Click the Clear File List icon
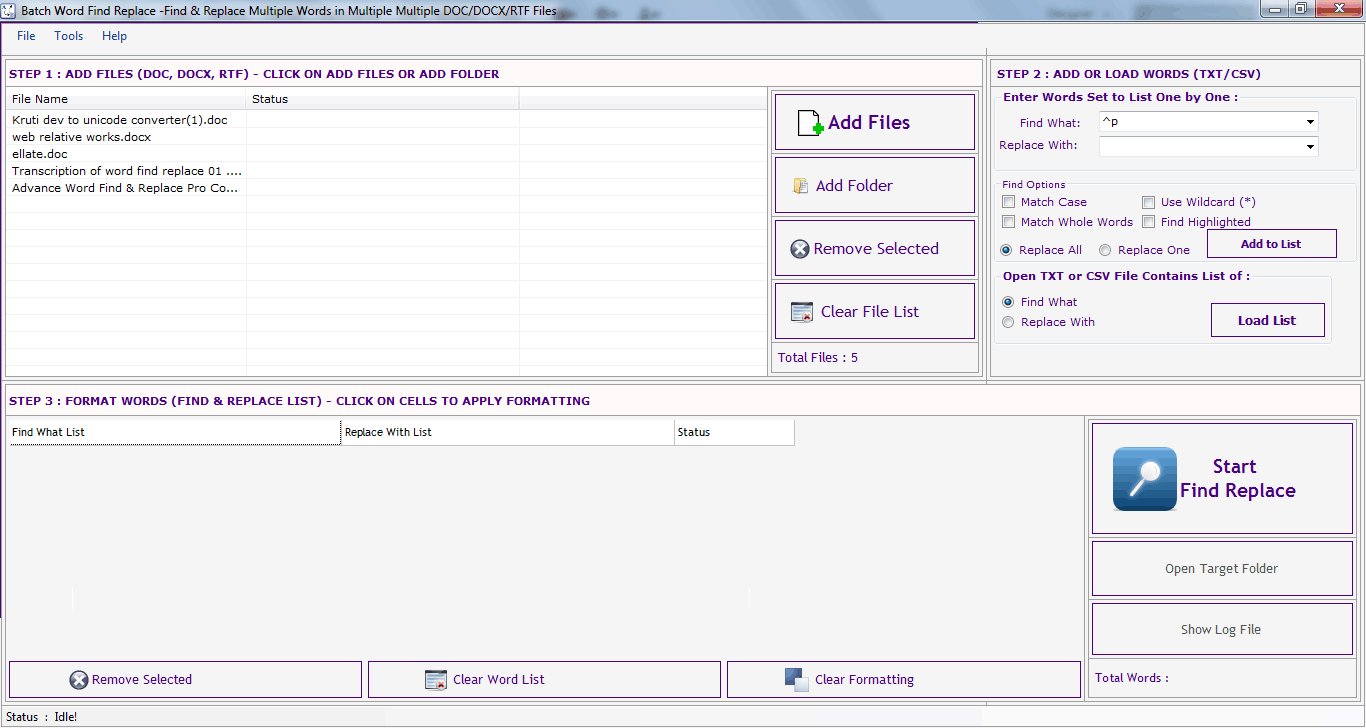This screenshot has width=1366, height=728. coord(802,312)
